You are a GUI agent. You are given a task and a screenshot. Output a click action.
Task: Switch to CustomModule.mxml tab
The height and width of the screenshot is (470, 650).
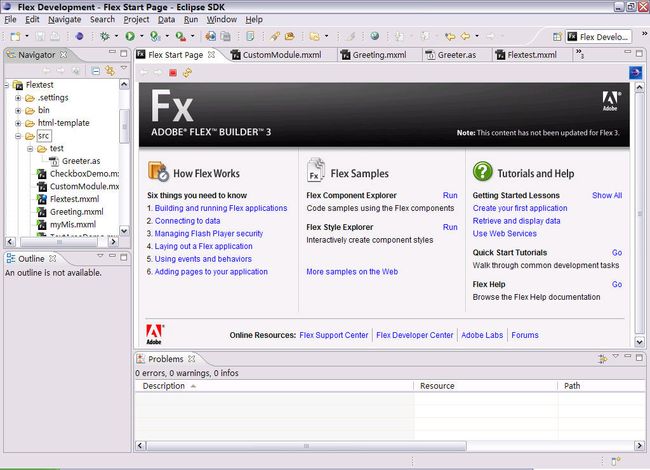tap(282, 55)
